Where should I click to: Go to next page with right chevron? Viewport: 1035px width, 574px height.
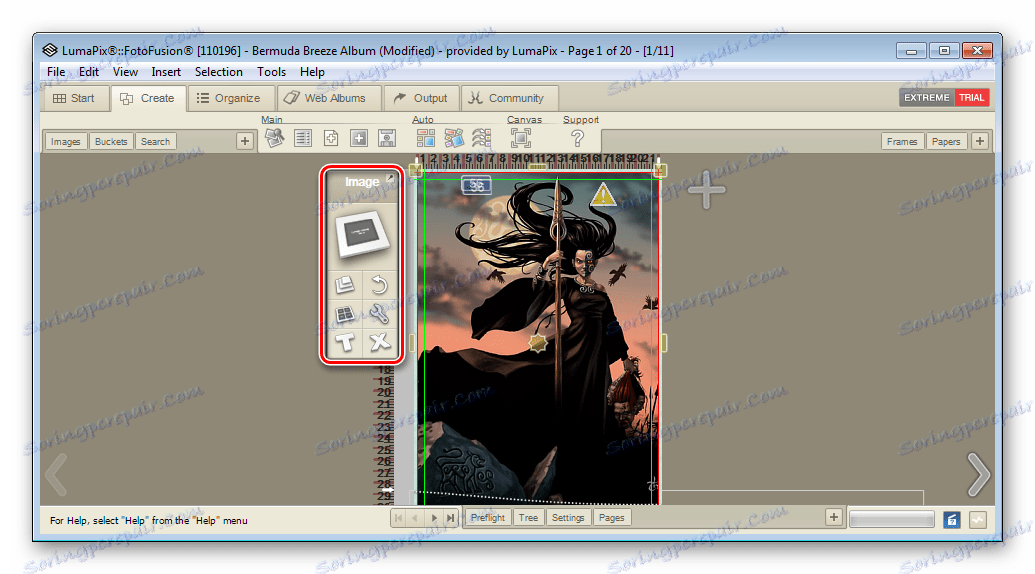coord(978,474)
